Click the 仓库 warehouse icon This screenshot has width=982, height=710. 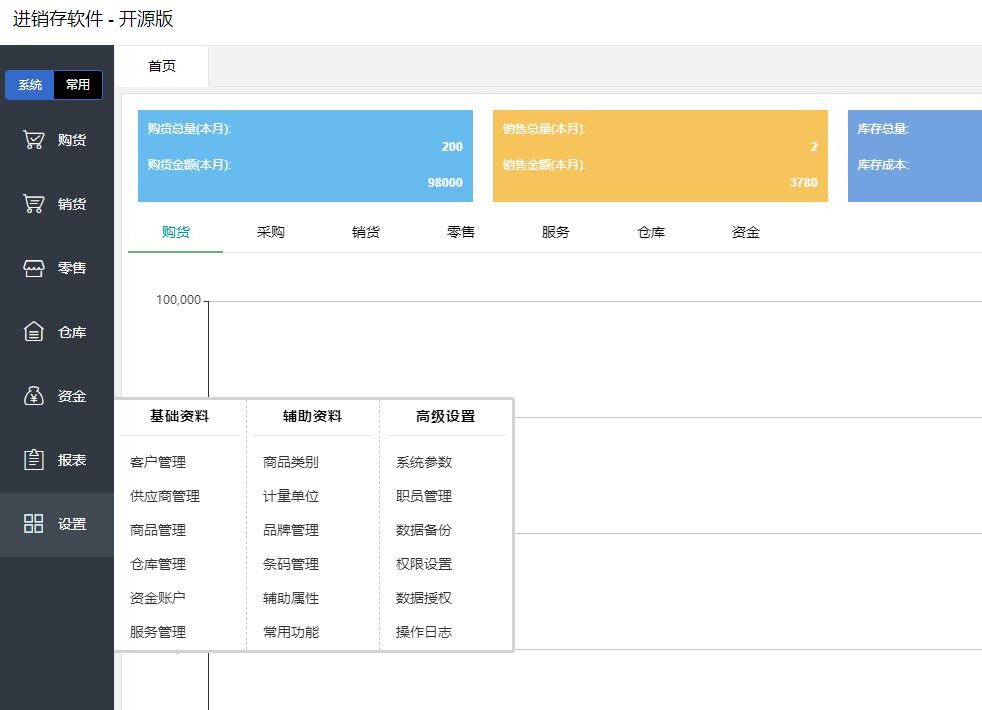(x=34, y=332)
